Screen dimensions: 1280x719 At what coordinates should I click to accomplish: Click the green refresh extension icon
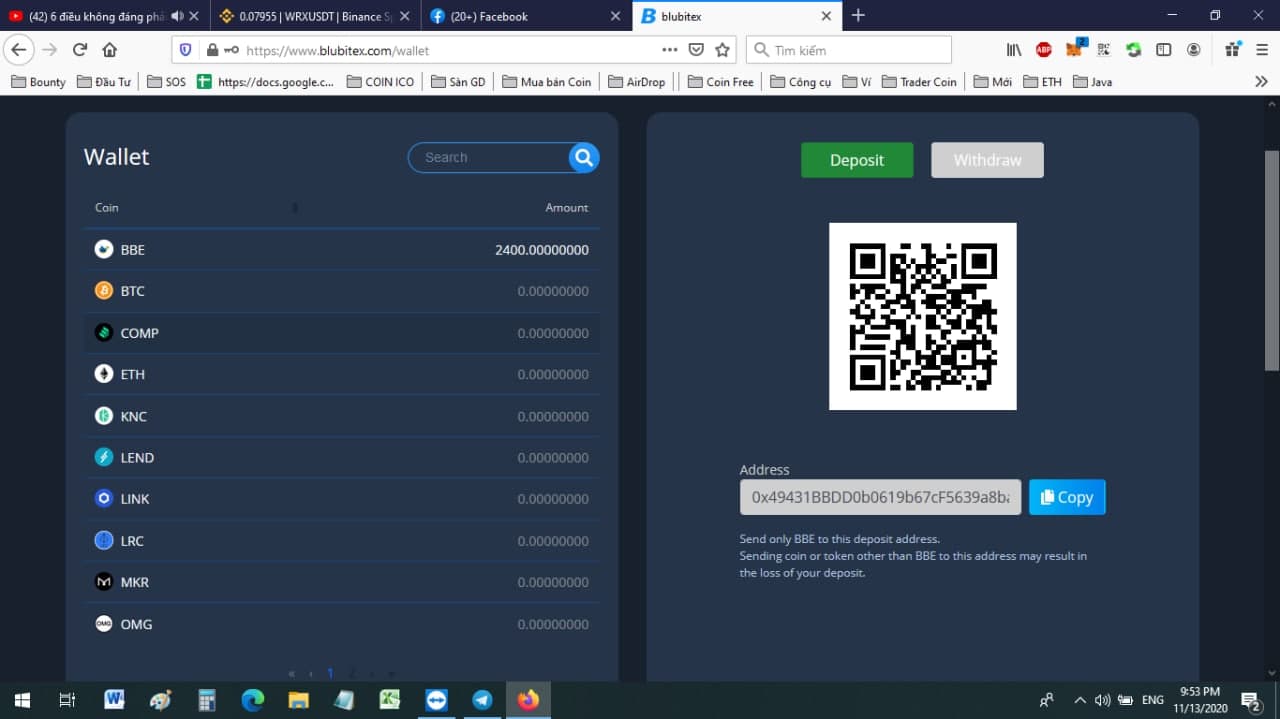point(1134,50)
